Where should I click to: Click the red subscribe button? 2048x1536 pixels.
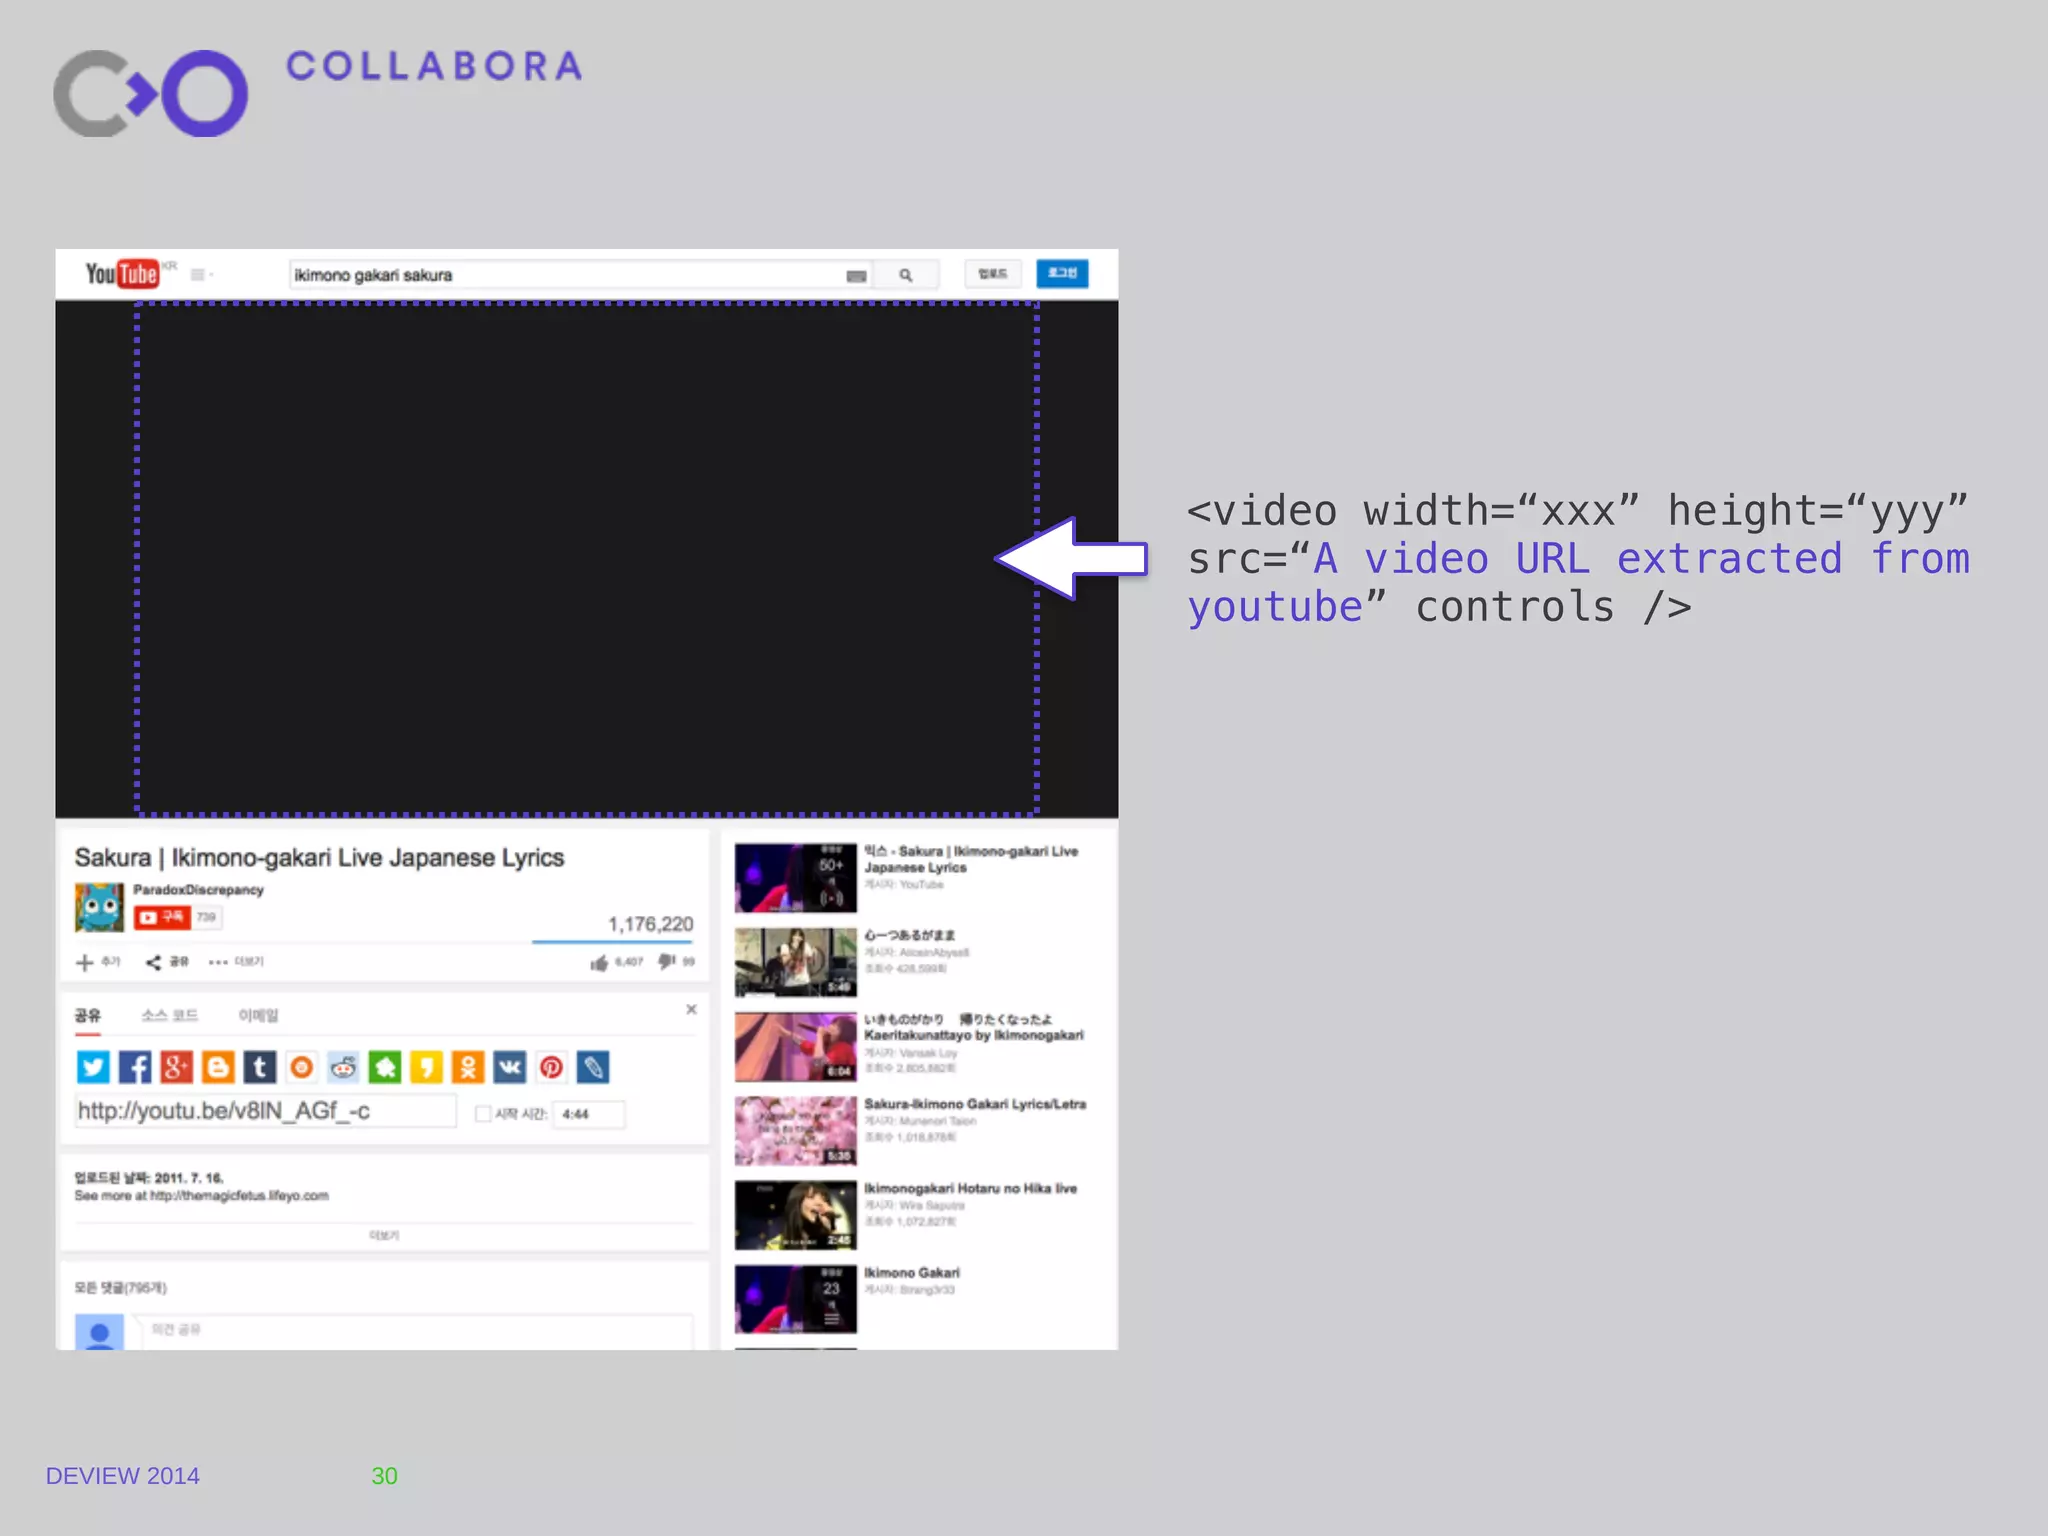[x=162, y=917]
